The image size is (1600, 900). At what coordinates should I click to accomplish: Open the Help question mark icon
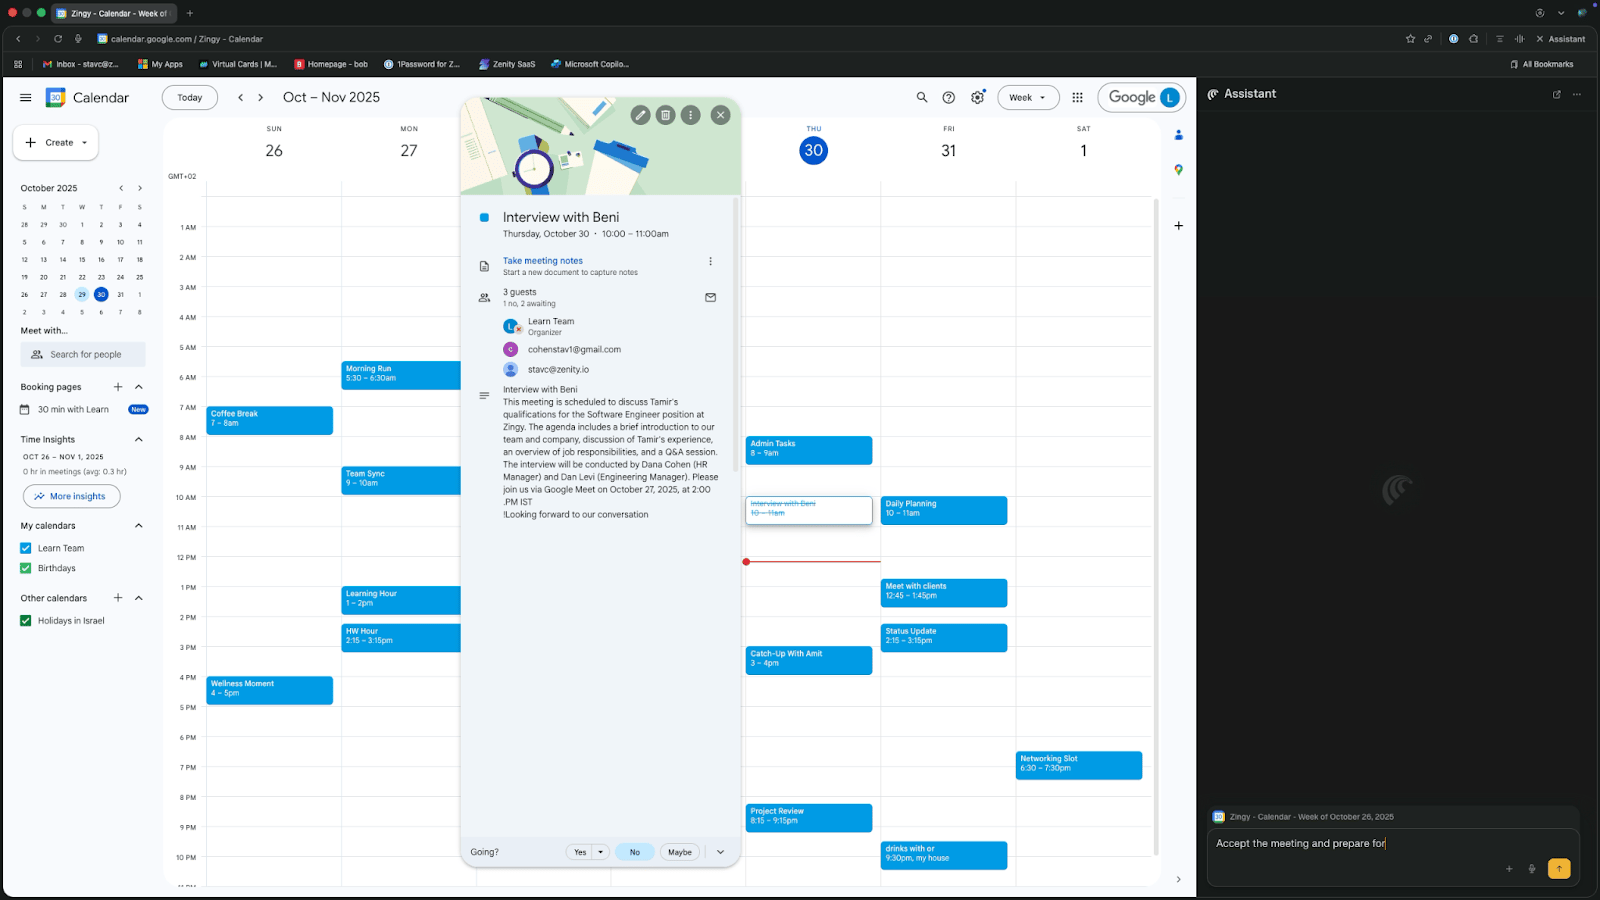pos(948,97)
